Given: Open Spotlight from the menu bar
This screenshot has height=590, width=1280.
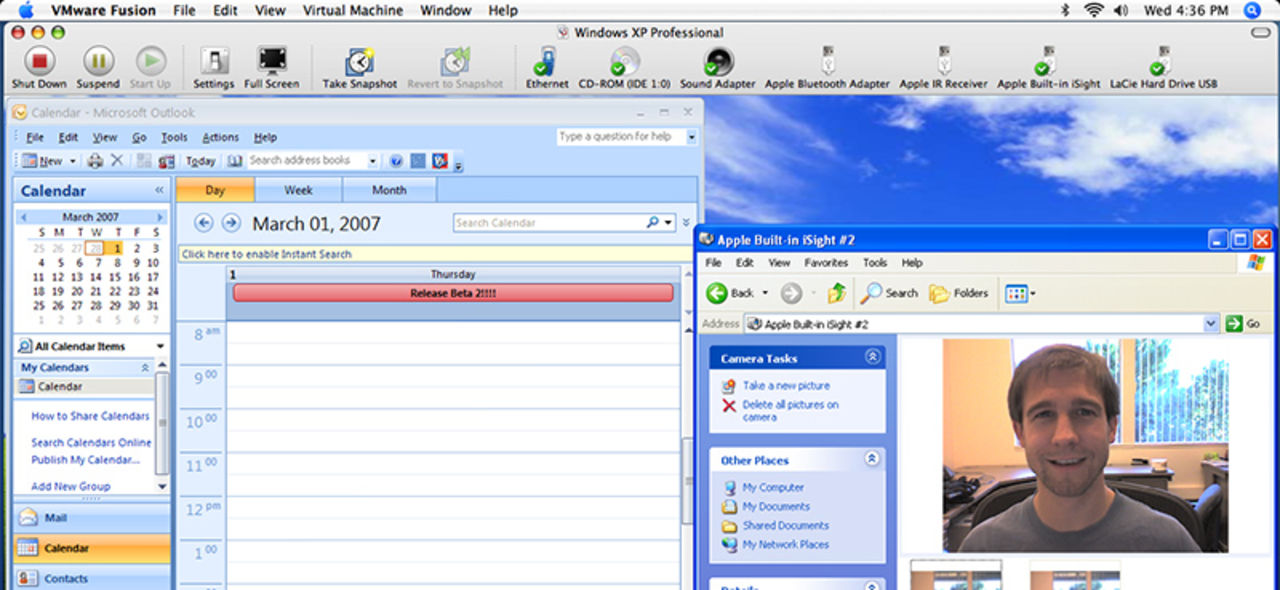Looking at the screenshot, I should [1251, 10].
